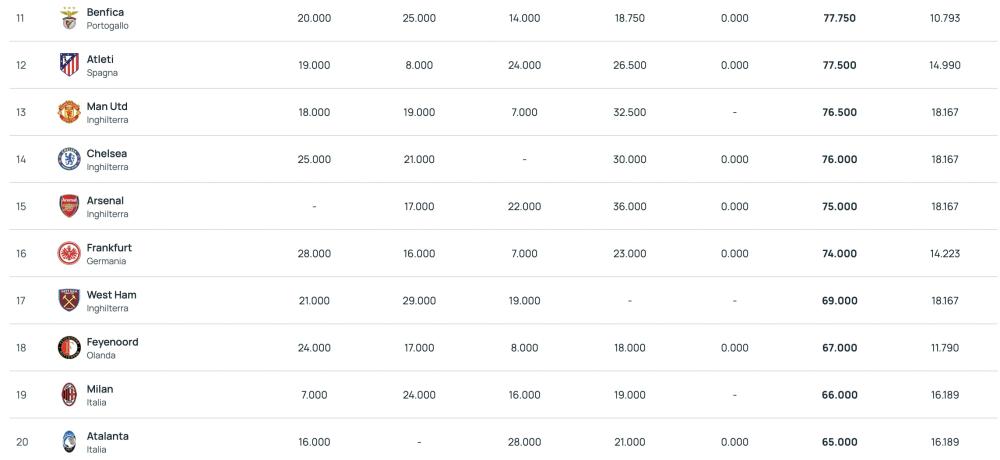The image size is (1000, 460).
Task: Click the Atleti club crest
Action: click(69, 64)
